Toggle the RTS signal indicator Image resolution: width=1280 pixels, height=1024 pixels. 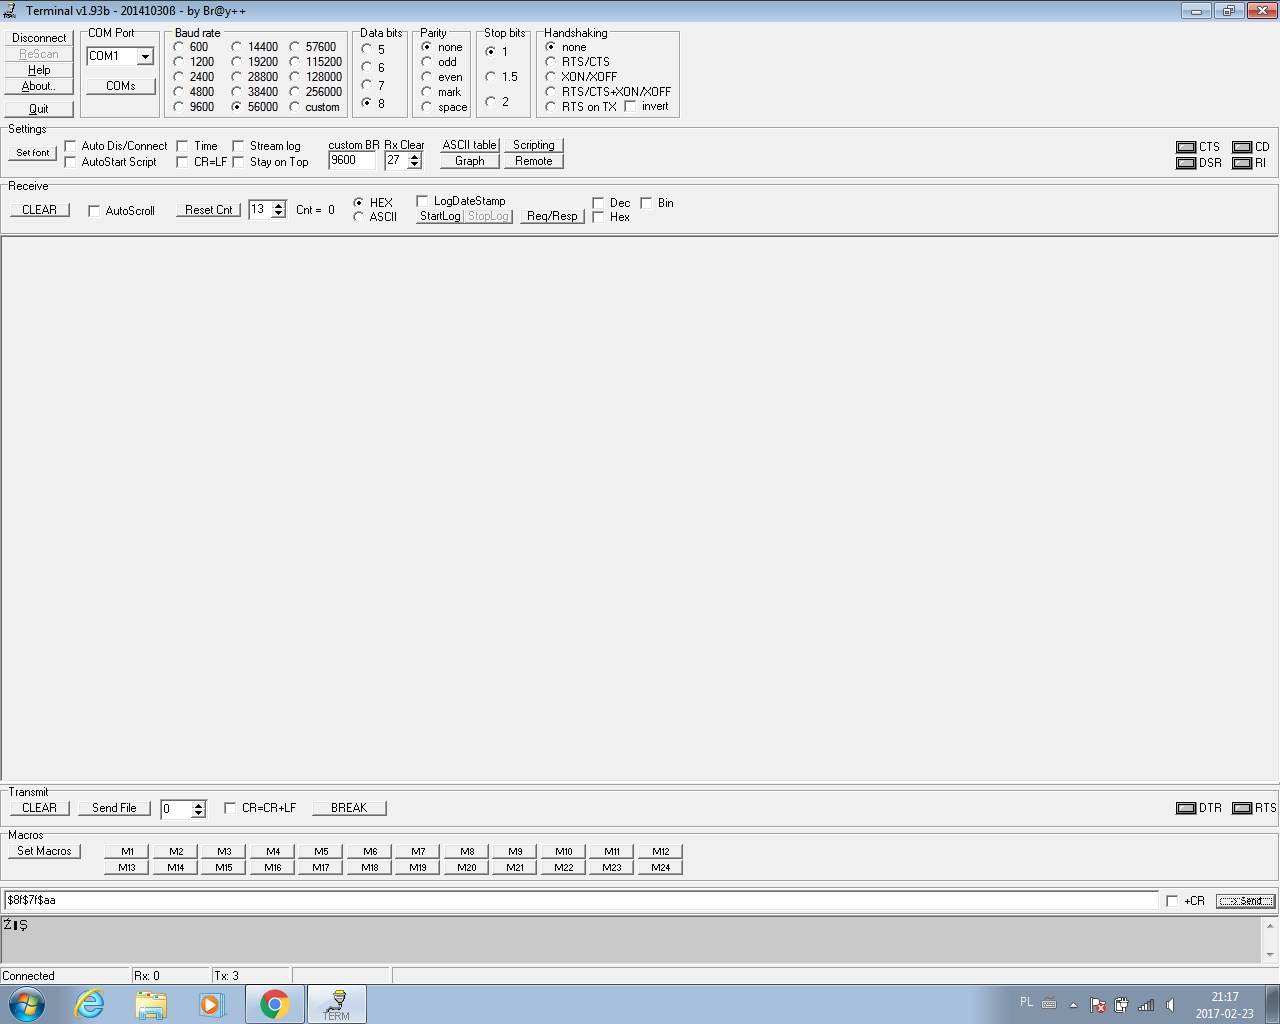(x=1242, y=808)
